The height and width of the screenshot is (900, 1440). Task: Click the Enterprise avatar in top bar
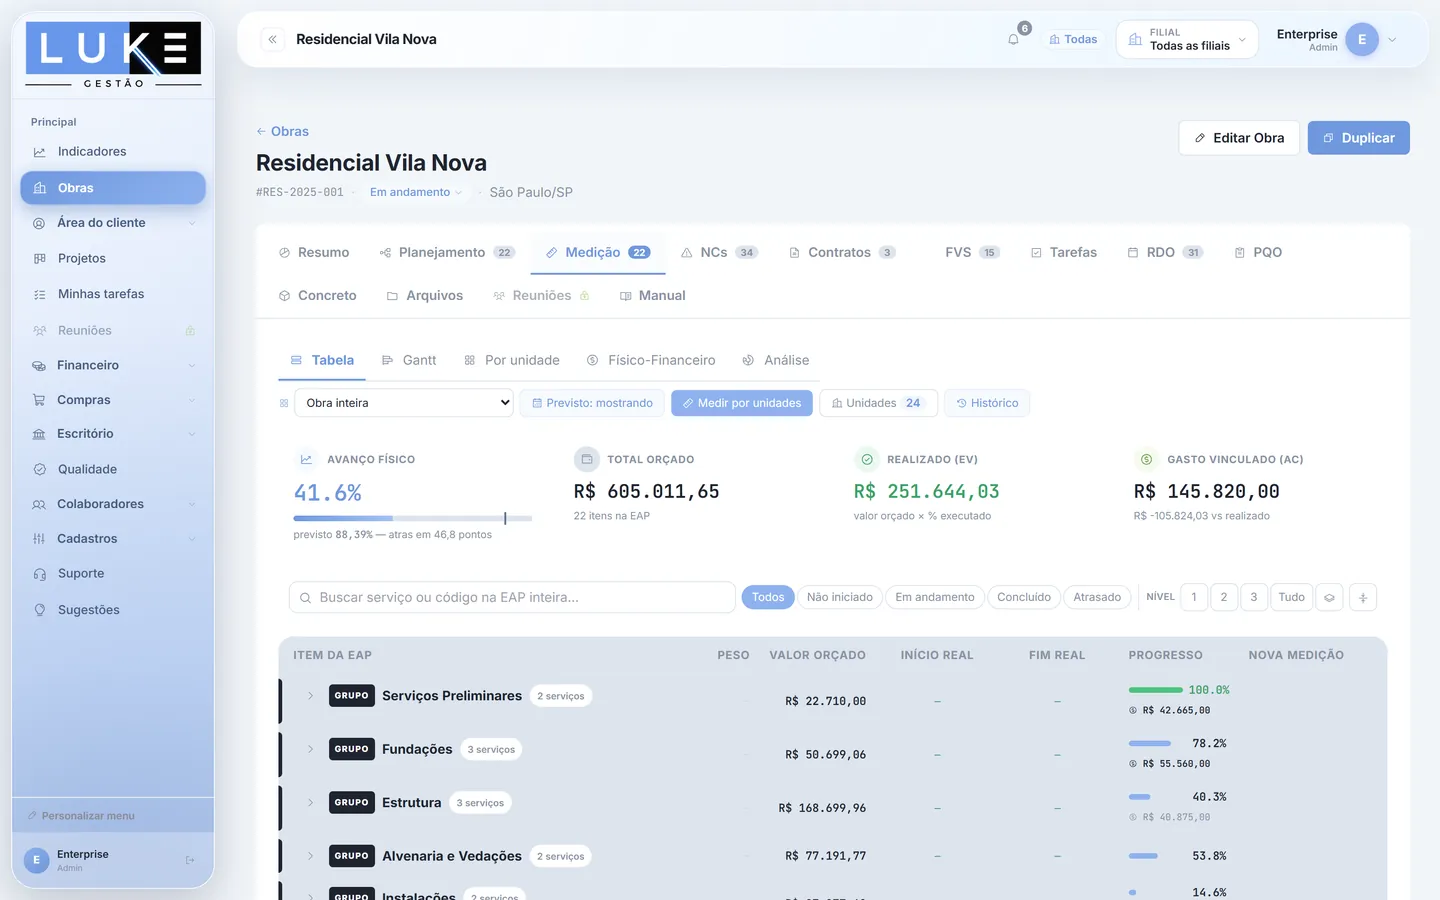1362,40
